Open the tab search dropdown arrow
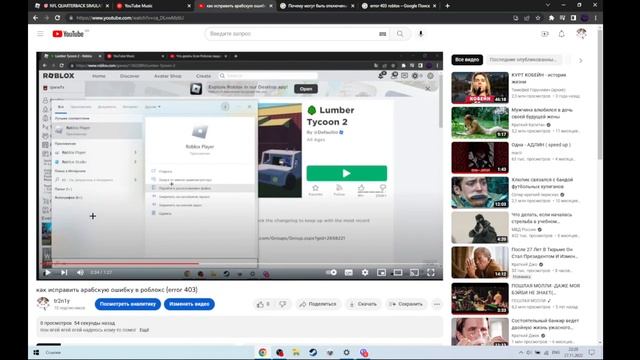Screen dimensions: 640x360 click(548, 5)
